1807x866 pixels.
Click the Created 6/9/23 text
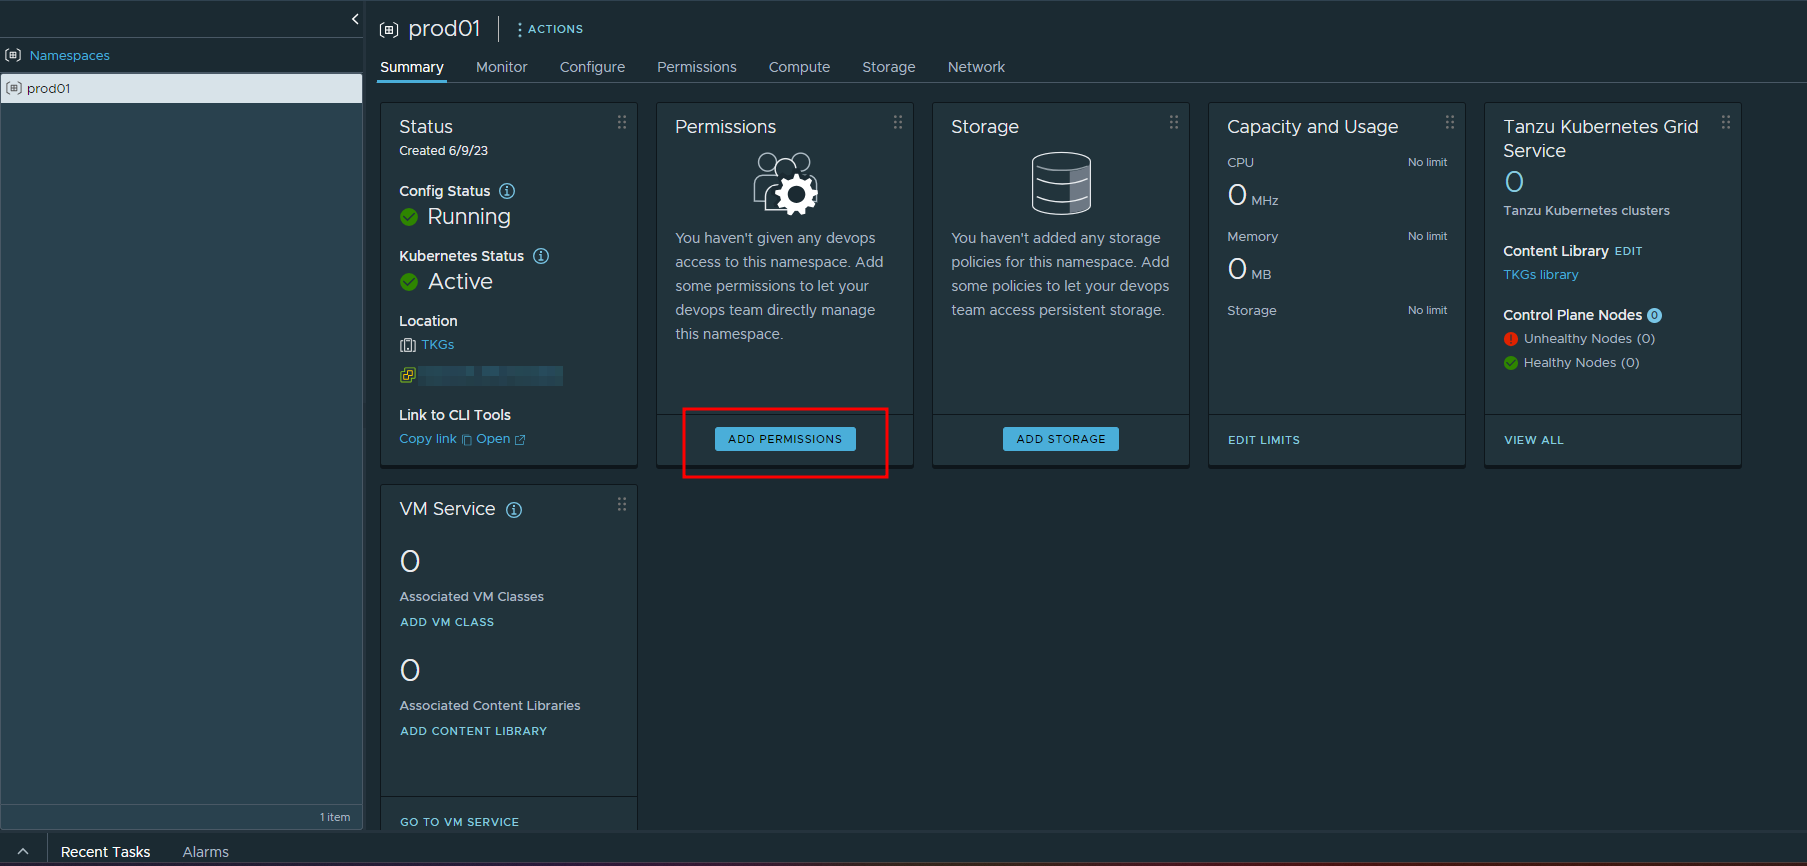443,151
